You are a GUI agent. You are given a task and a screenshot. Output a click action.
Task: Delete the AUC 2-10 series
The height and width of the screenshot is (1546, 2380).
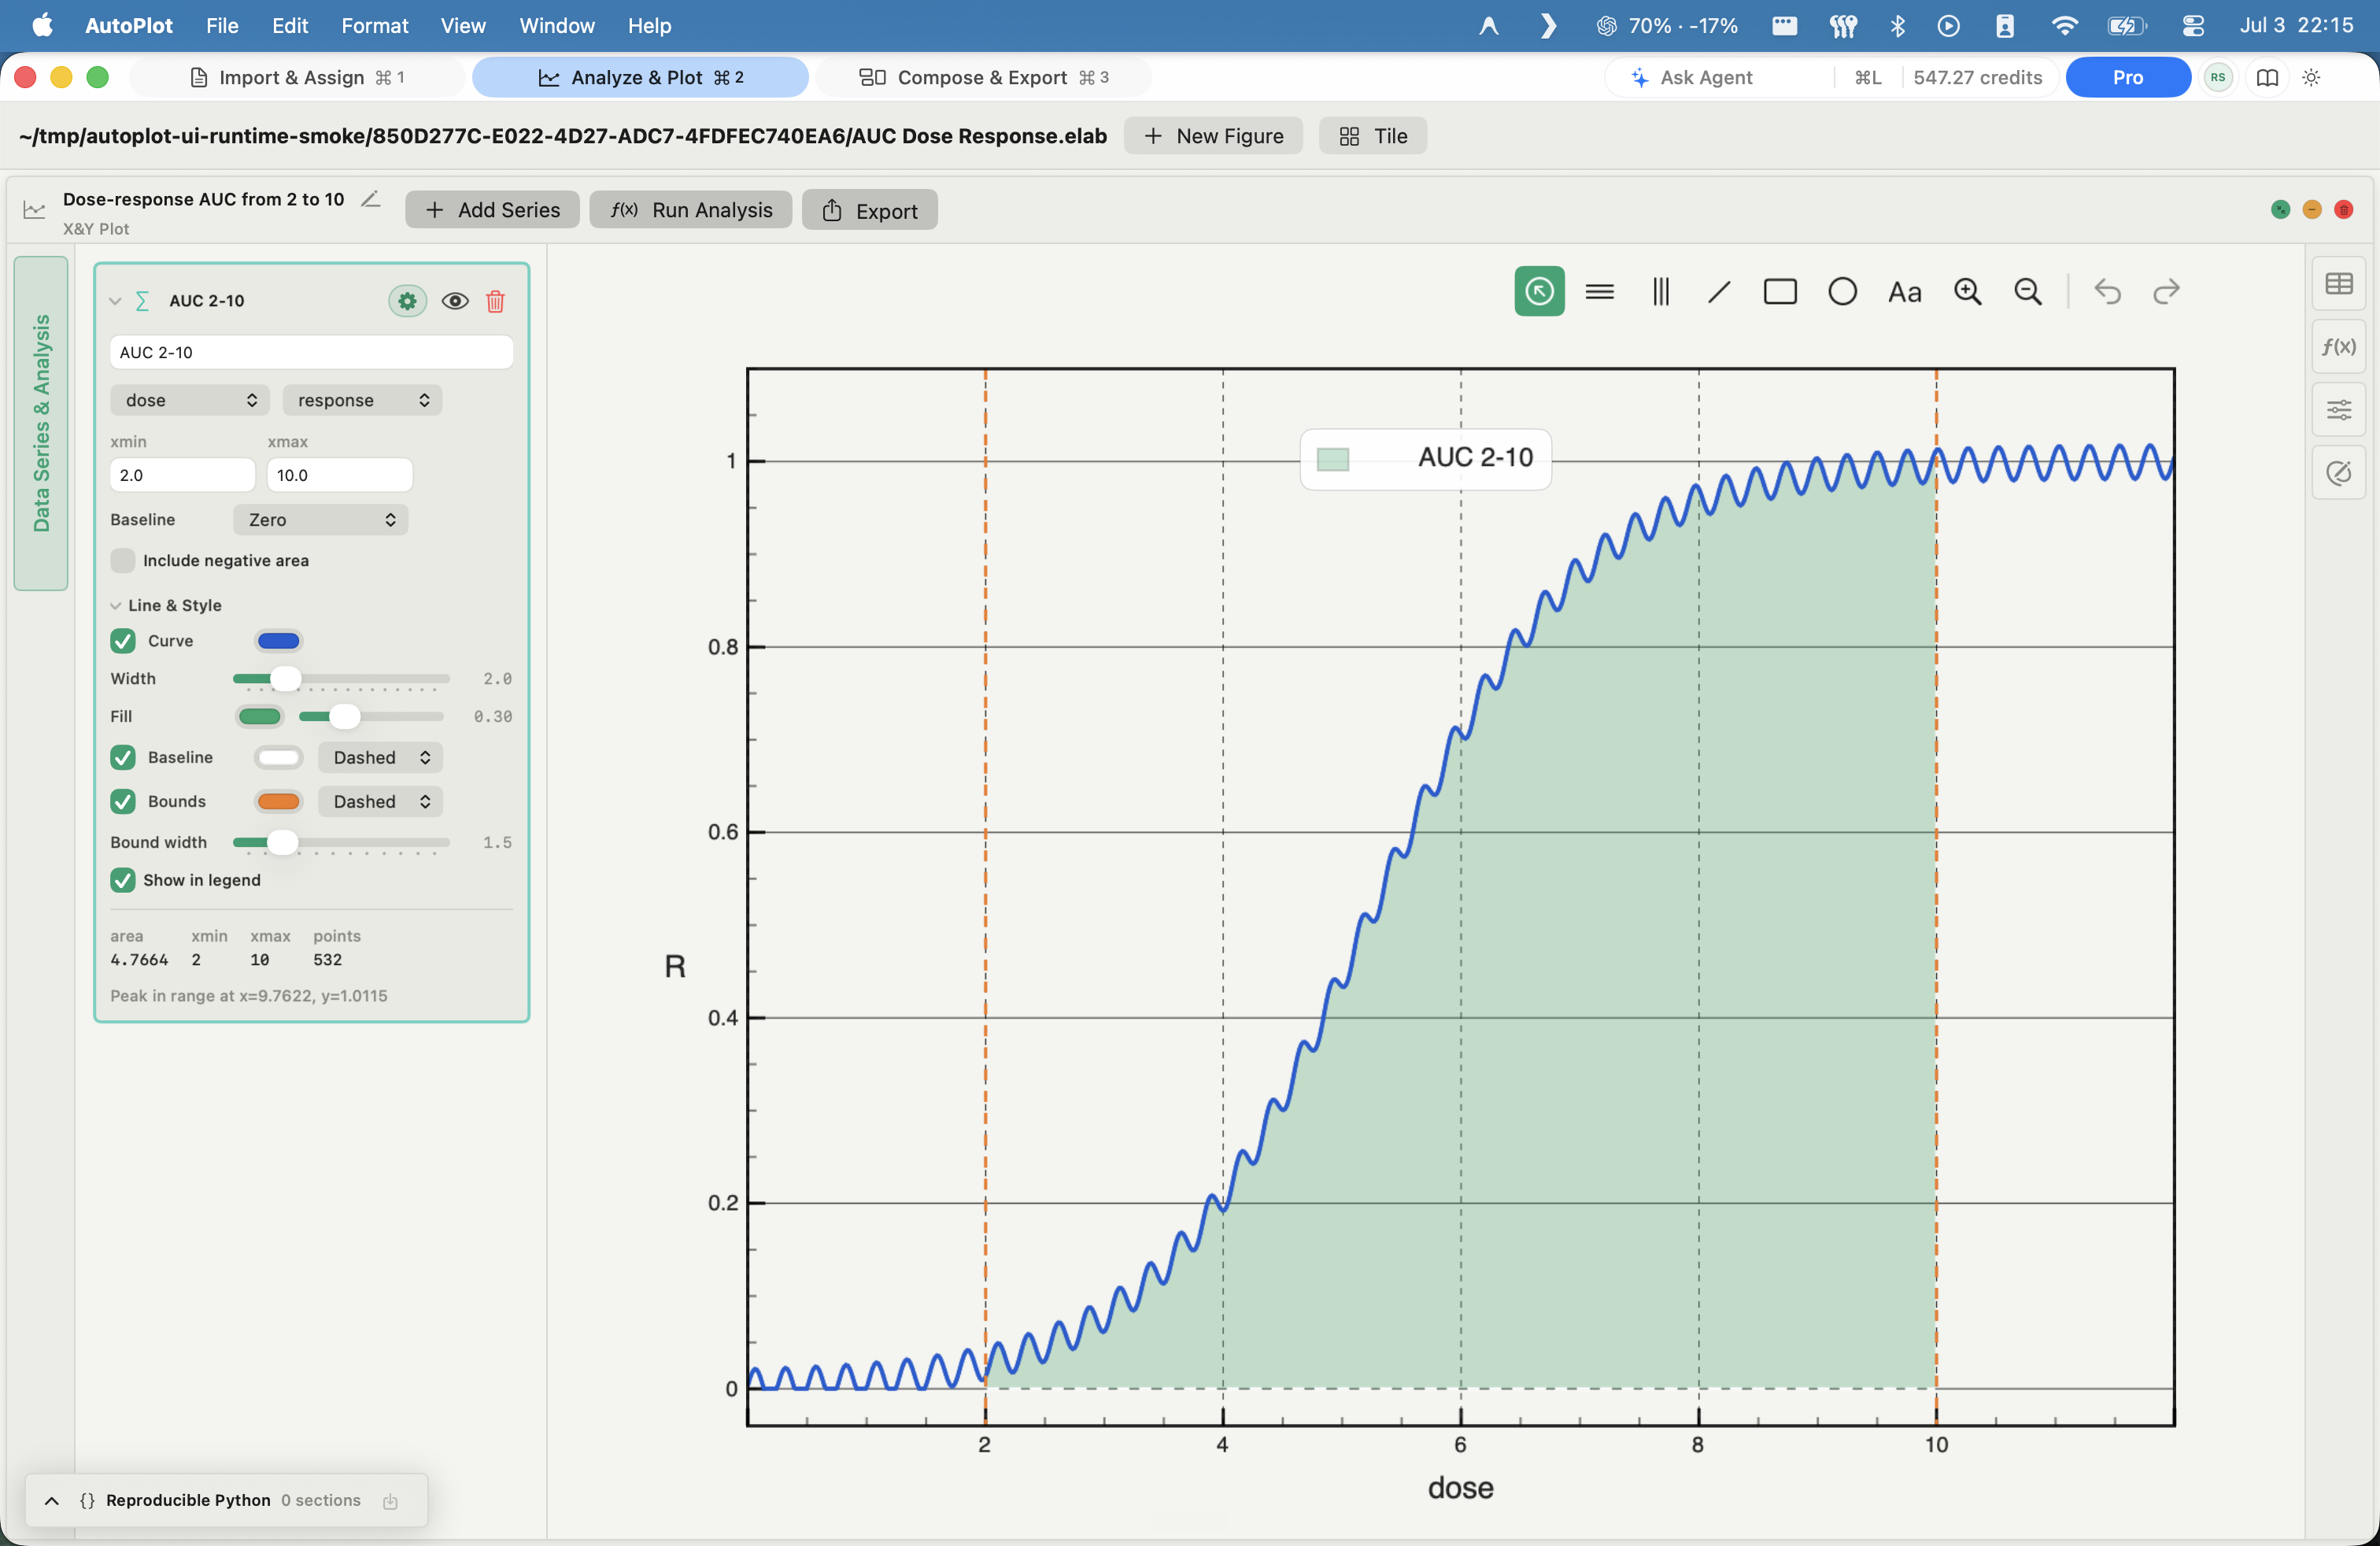[495, 301]
